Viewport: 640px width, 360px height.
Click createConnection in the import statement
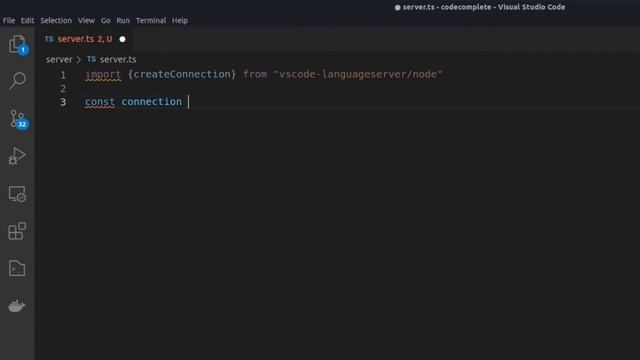[182, 74]
